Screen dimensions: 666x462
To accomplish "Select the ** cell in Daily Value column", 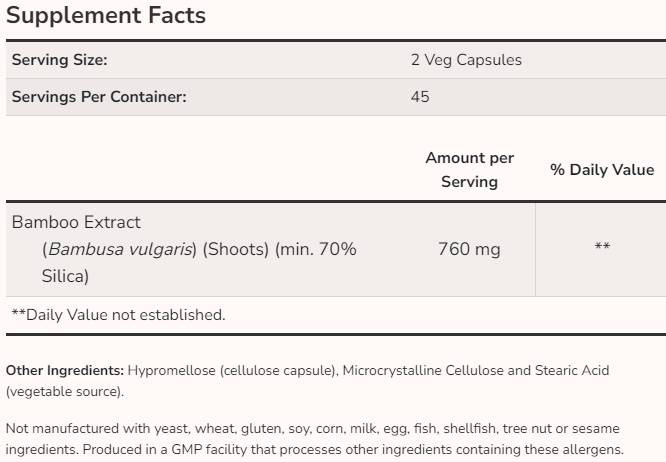I will (x=602, y=248).
